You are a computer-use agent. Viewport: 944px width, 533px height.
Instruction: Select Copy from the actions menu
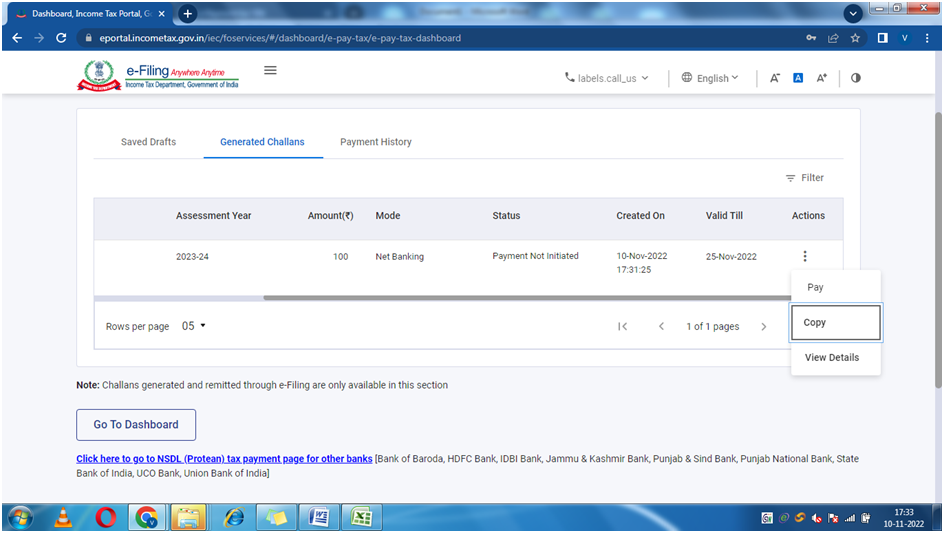pos(835,322)
